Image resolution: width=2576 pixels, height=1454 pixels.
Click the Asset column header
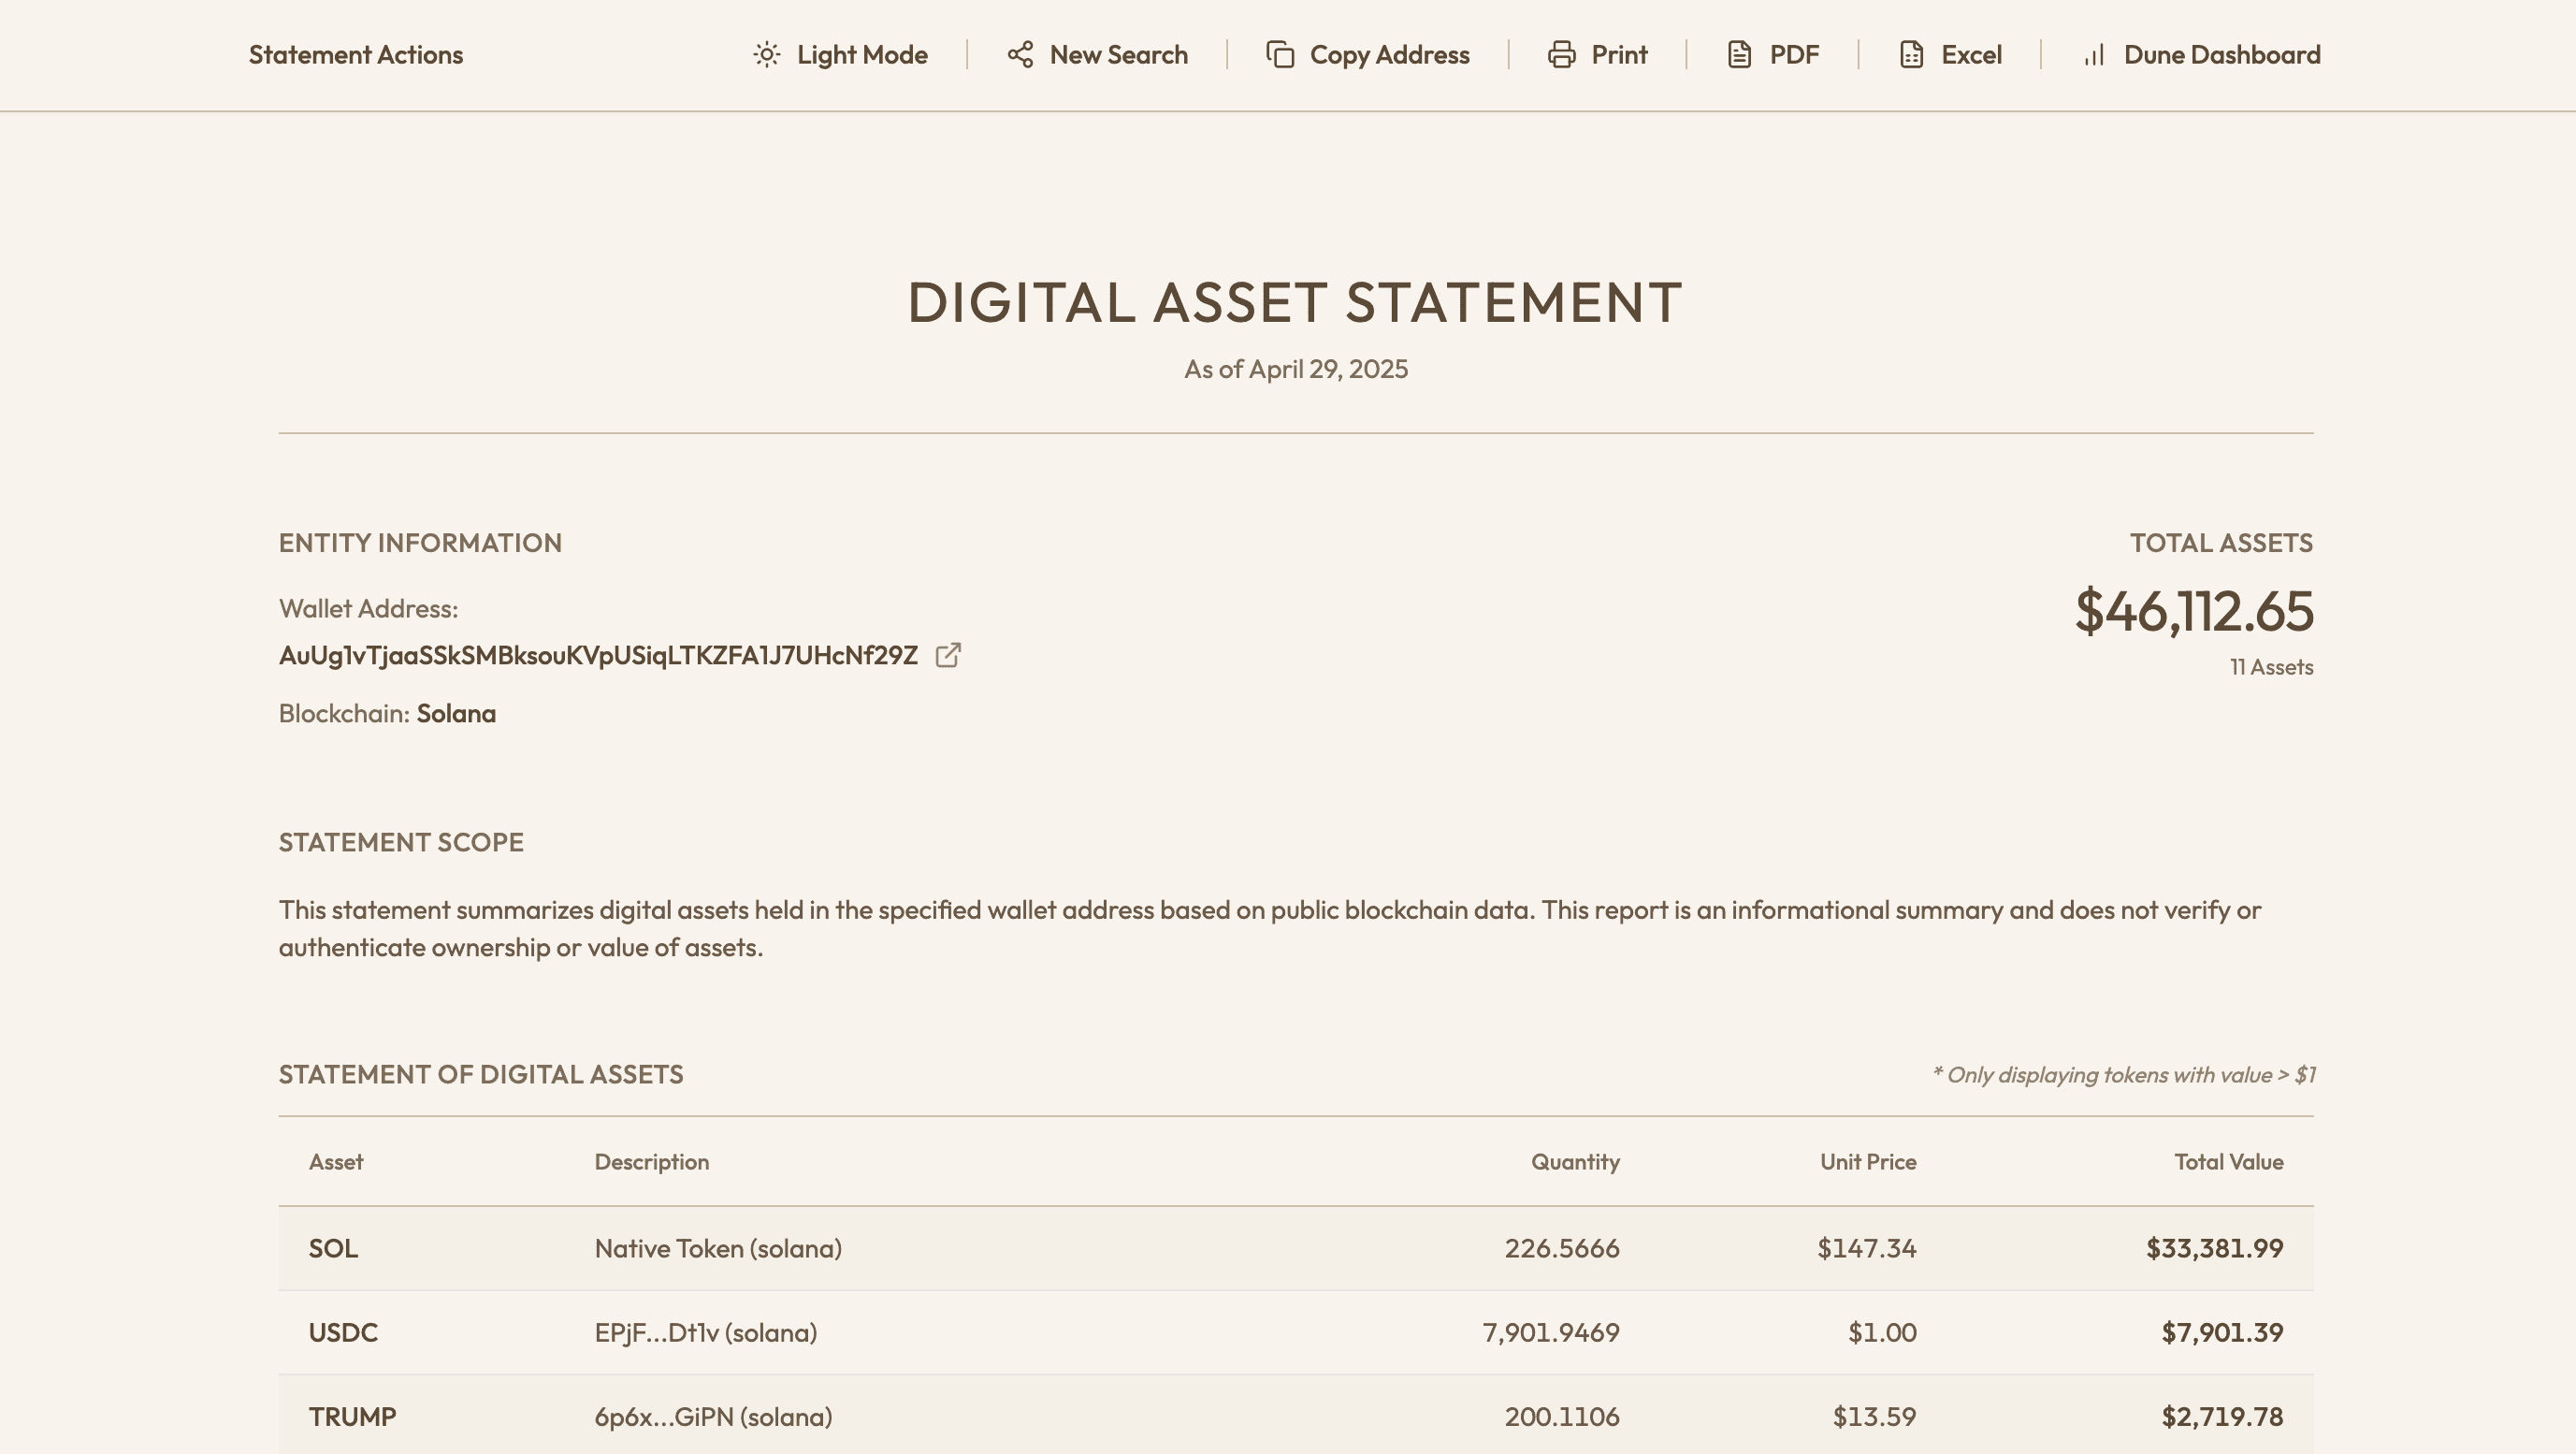point(336,1162)
